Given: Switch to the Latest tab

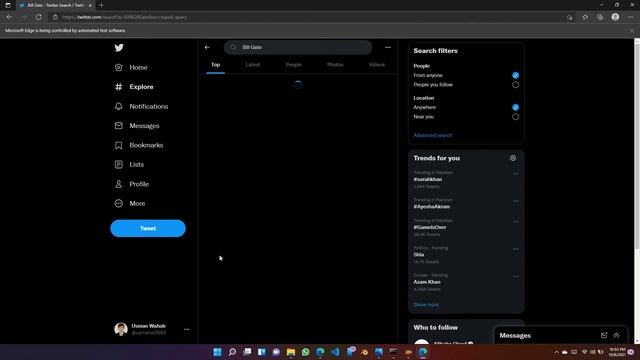Looking at the screenshot, I should [x=253, y=64].
